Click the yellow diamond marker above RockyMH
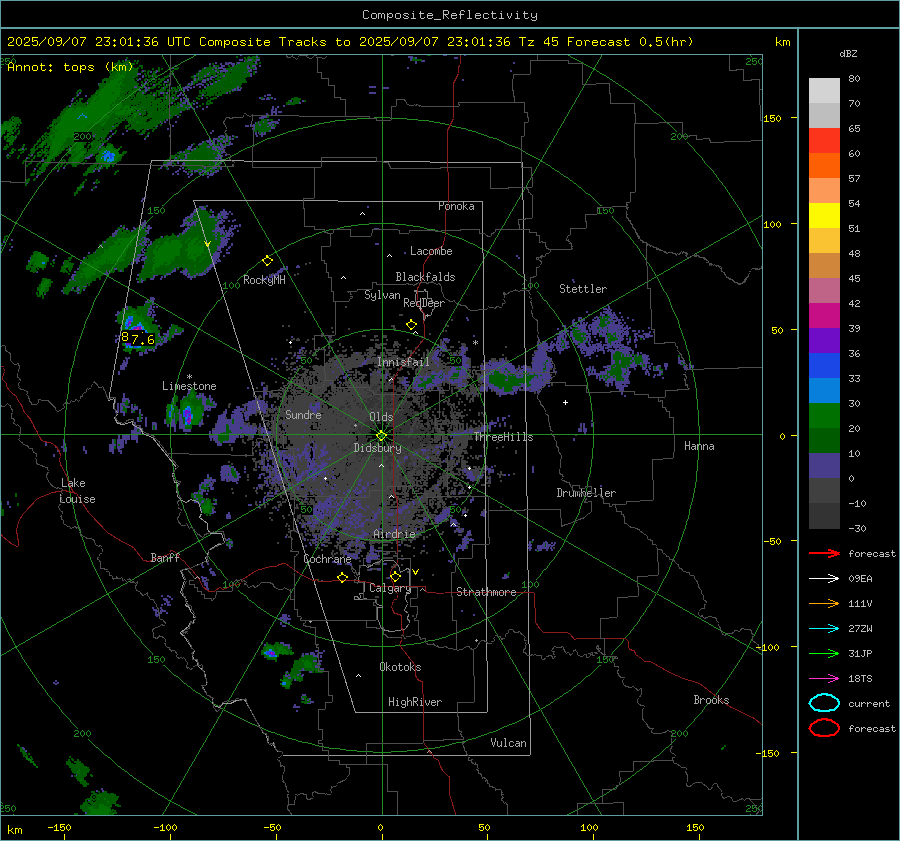This screenshot has height=841, width=900. point(267,261)
